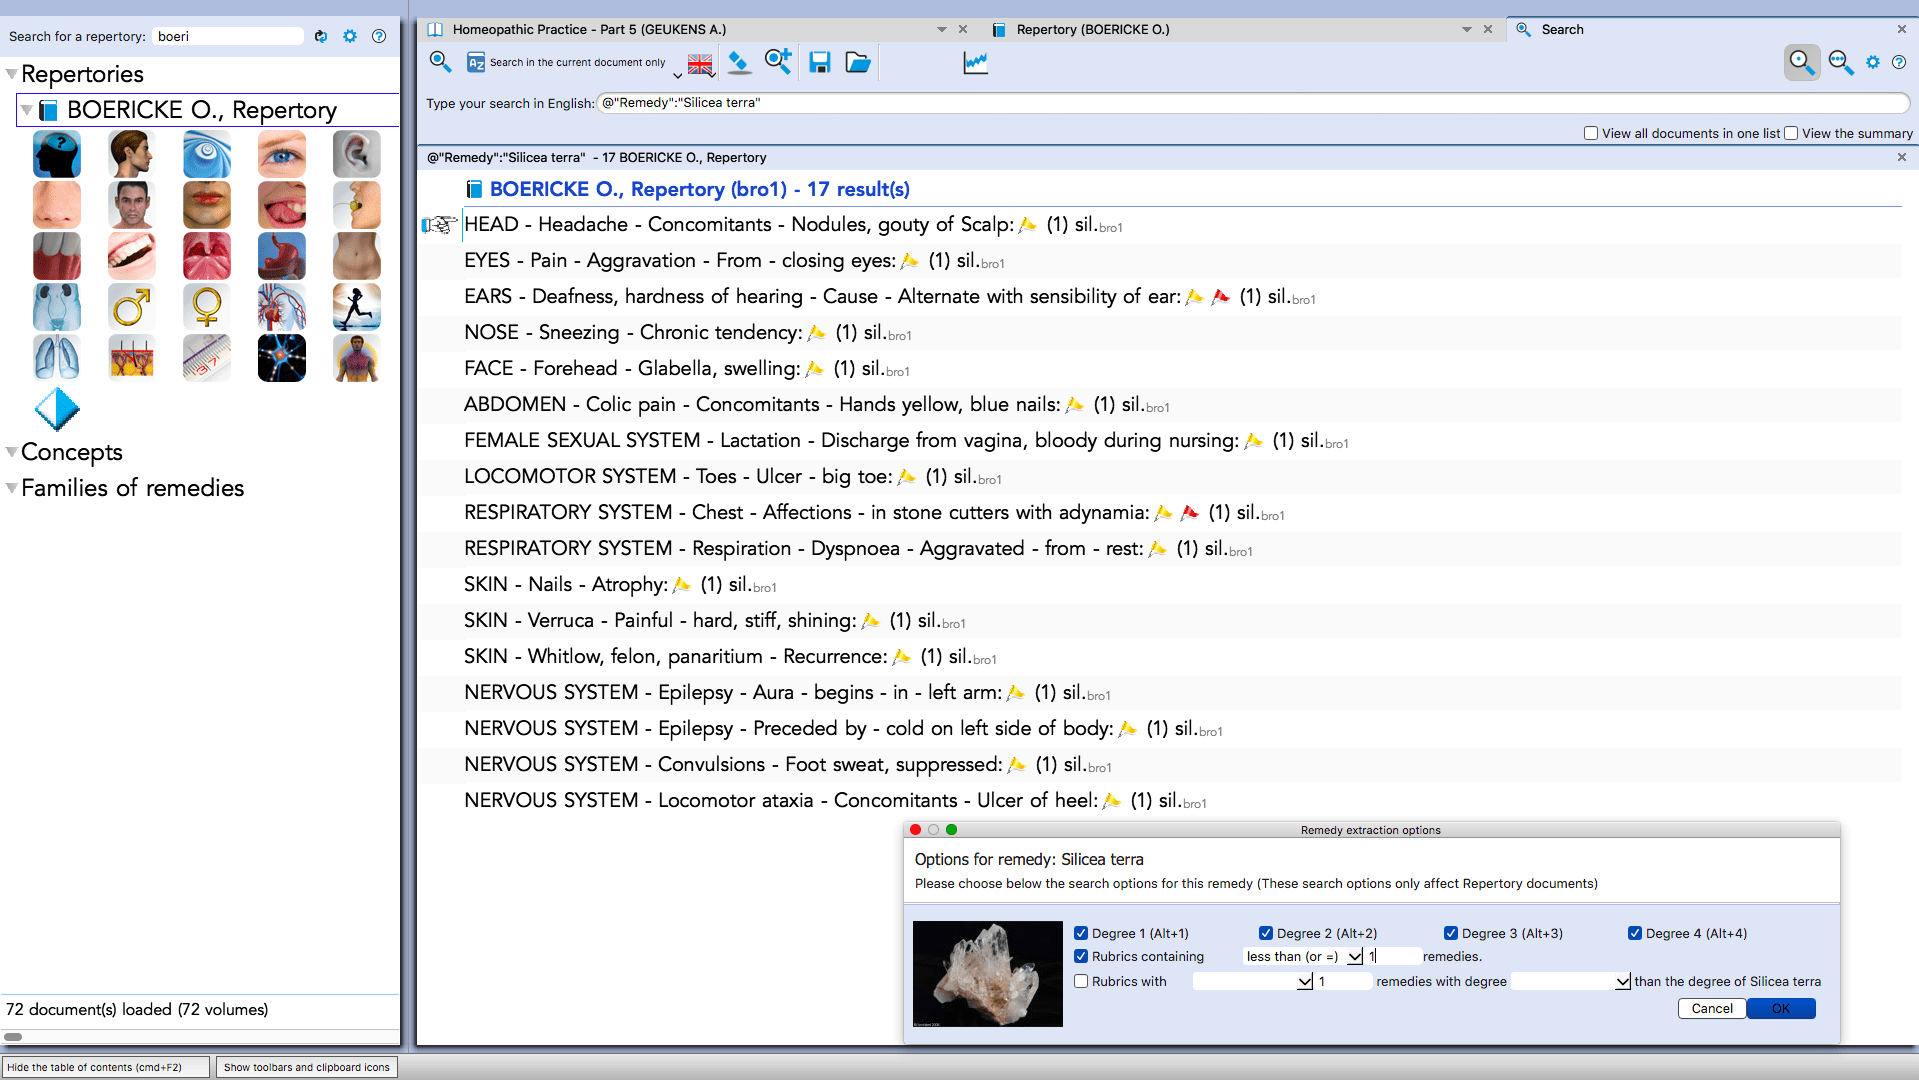1919x1080 pixels.
Task: Collapse the BOERICKE O., Repertory node
Action: pos(27,110)
